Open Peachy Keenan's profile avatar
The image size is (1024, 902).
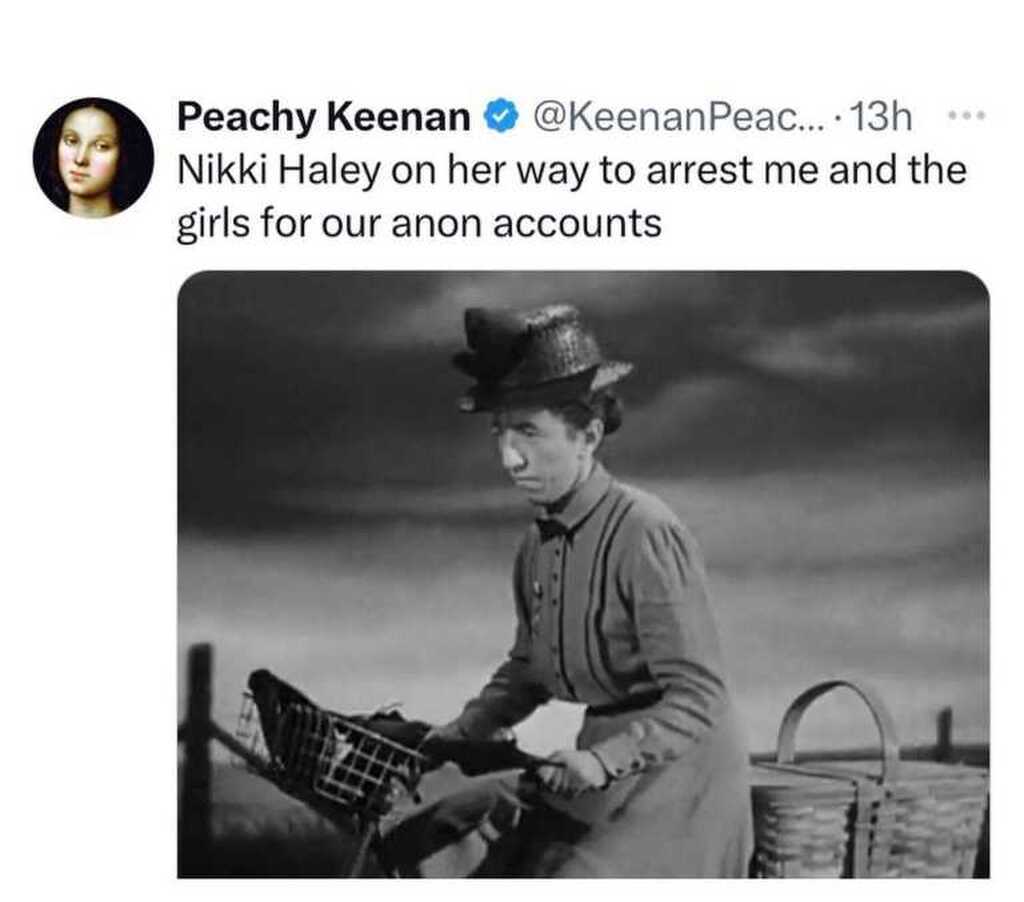point(93,157)
